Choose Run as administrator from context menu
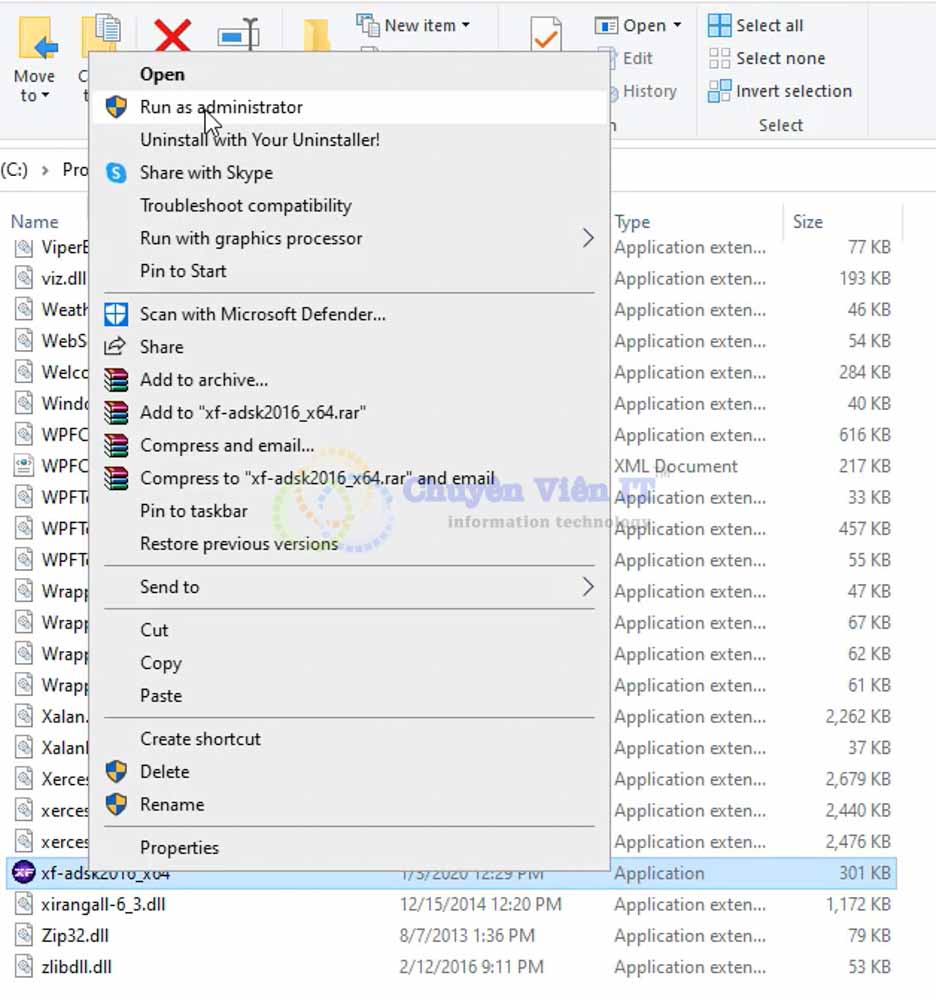 pyautogui.click(x=221, y=107)
